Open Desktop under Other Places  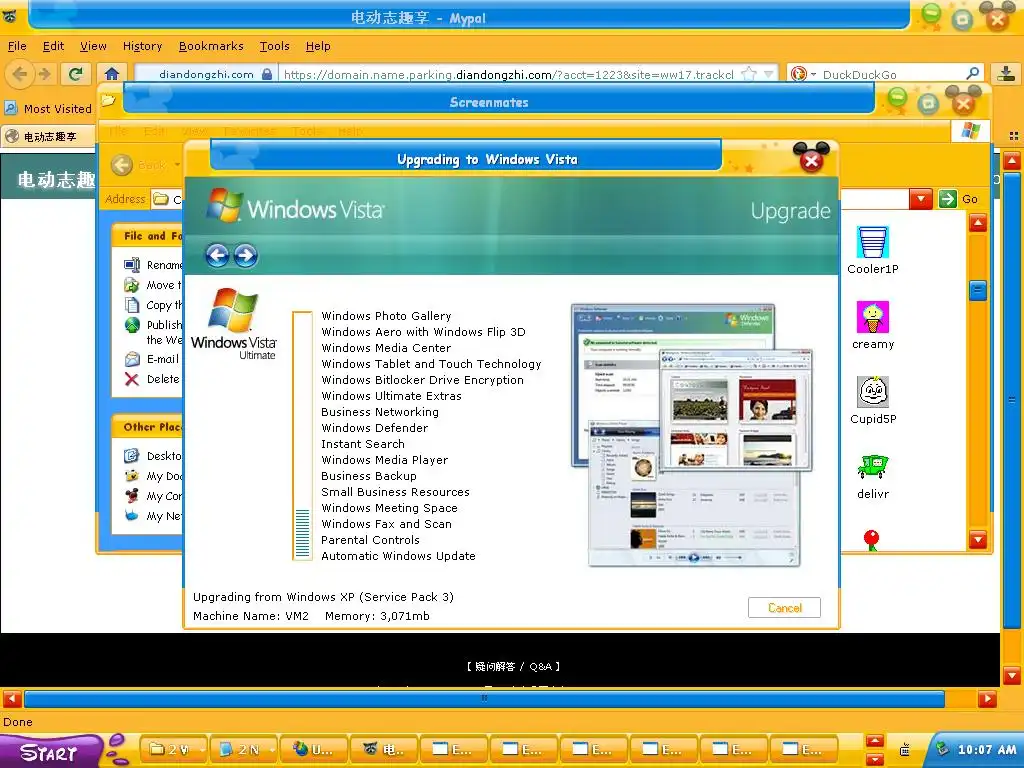153,456
